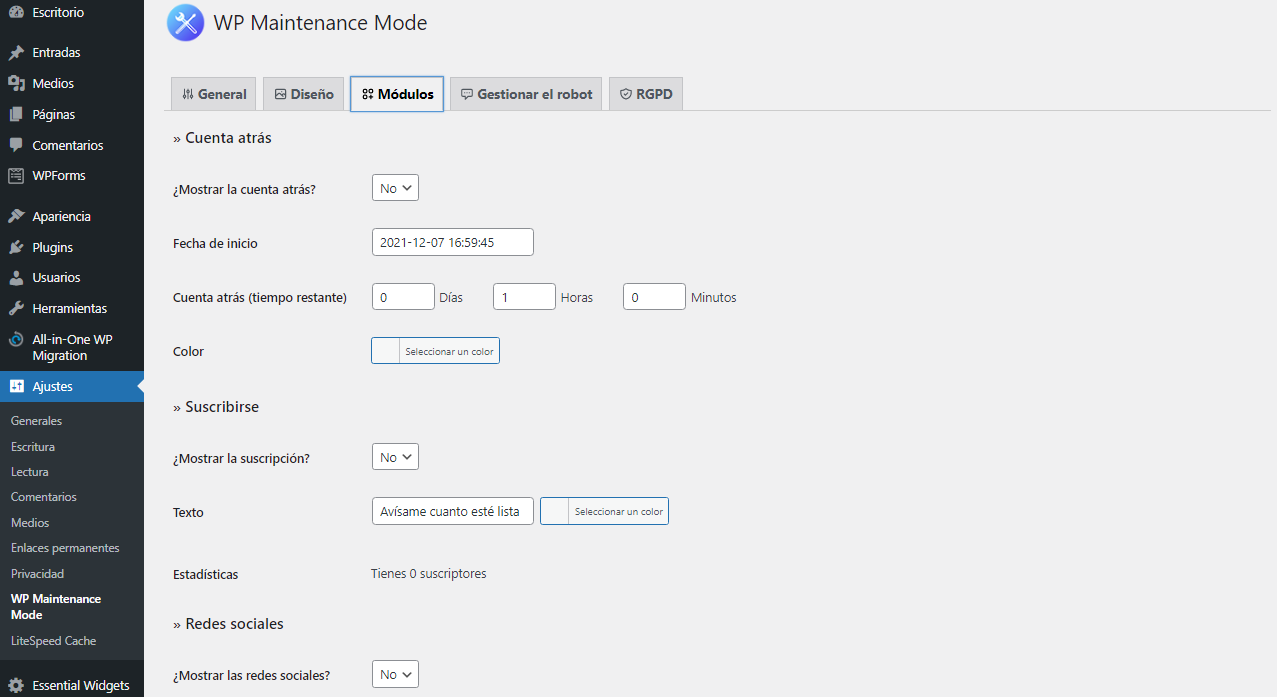Screen dimensions: 1277x697
Task: Switch to the Diseño tab
Action: (303, 93)
